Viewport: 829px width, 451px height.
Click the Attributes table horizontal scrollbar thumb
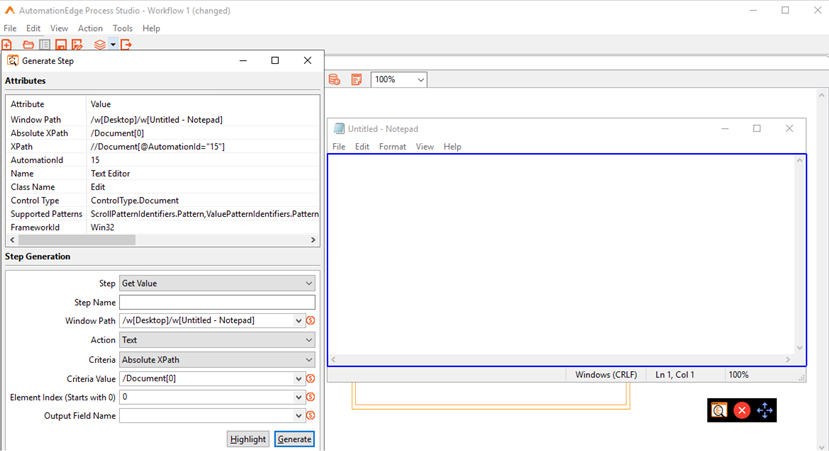(x=77, y=240)
